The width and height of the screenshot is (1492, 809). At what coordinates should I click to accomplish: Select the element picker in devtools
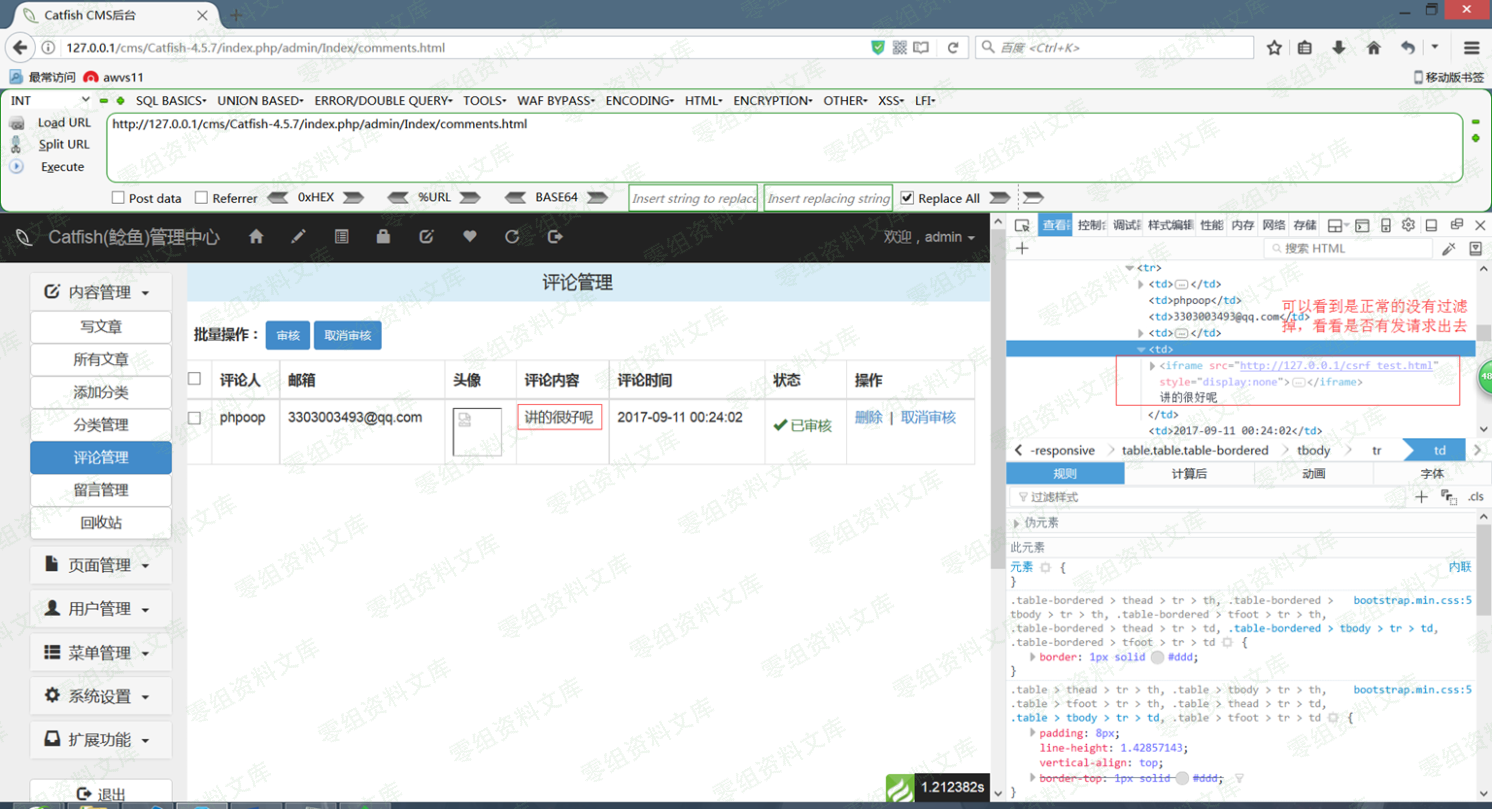(x=1024, y=227)
